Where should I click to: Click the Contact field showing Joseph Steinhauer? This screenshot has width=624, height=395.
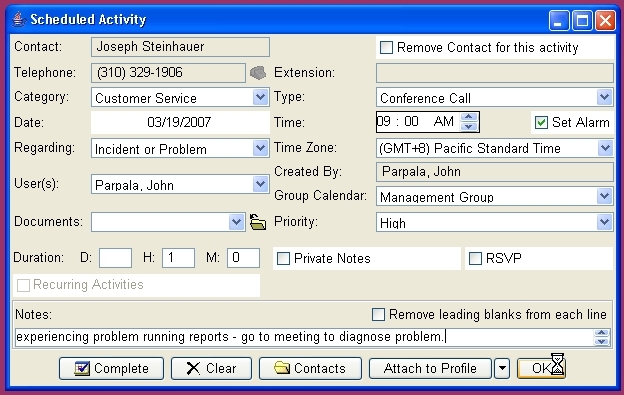pyautogui.click(x=180, y=47)
